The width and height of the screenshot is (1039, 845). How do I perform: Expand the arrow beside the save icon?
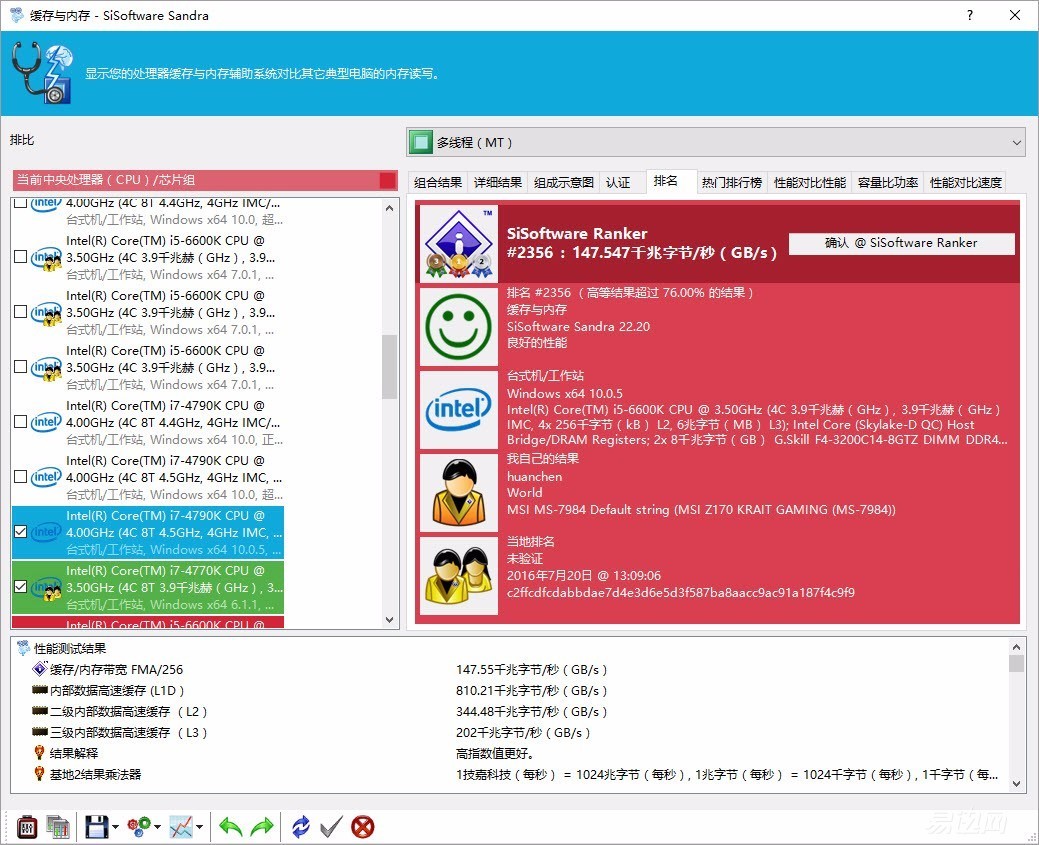(x=117, y=828)
